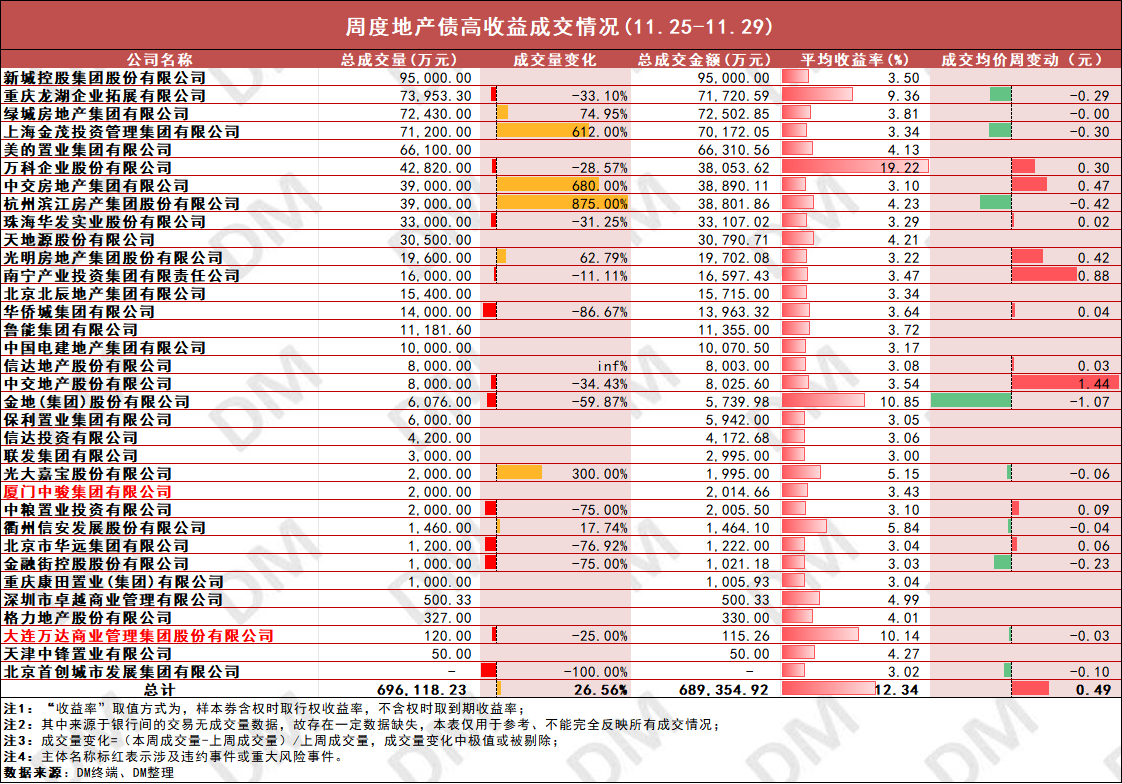Screen dimensions: 1122x784
Task: Select the 成交量变化 column header
Action: point(555,59)
